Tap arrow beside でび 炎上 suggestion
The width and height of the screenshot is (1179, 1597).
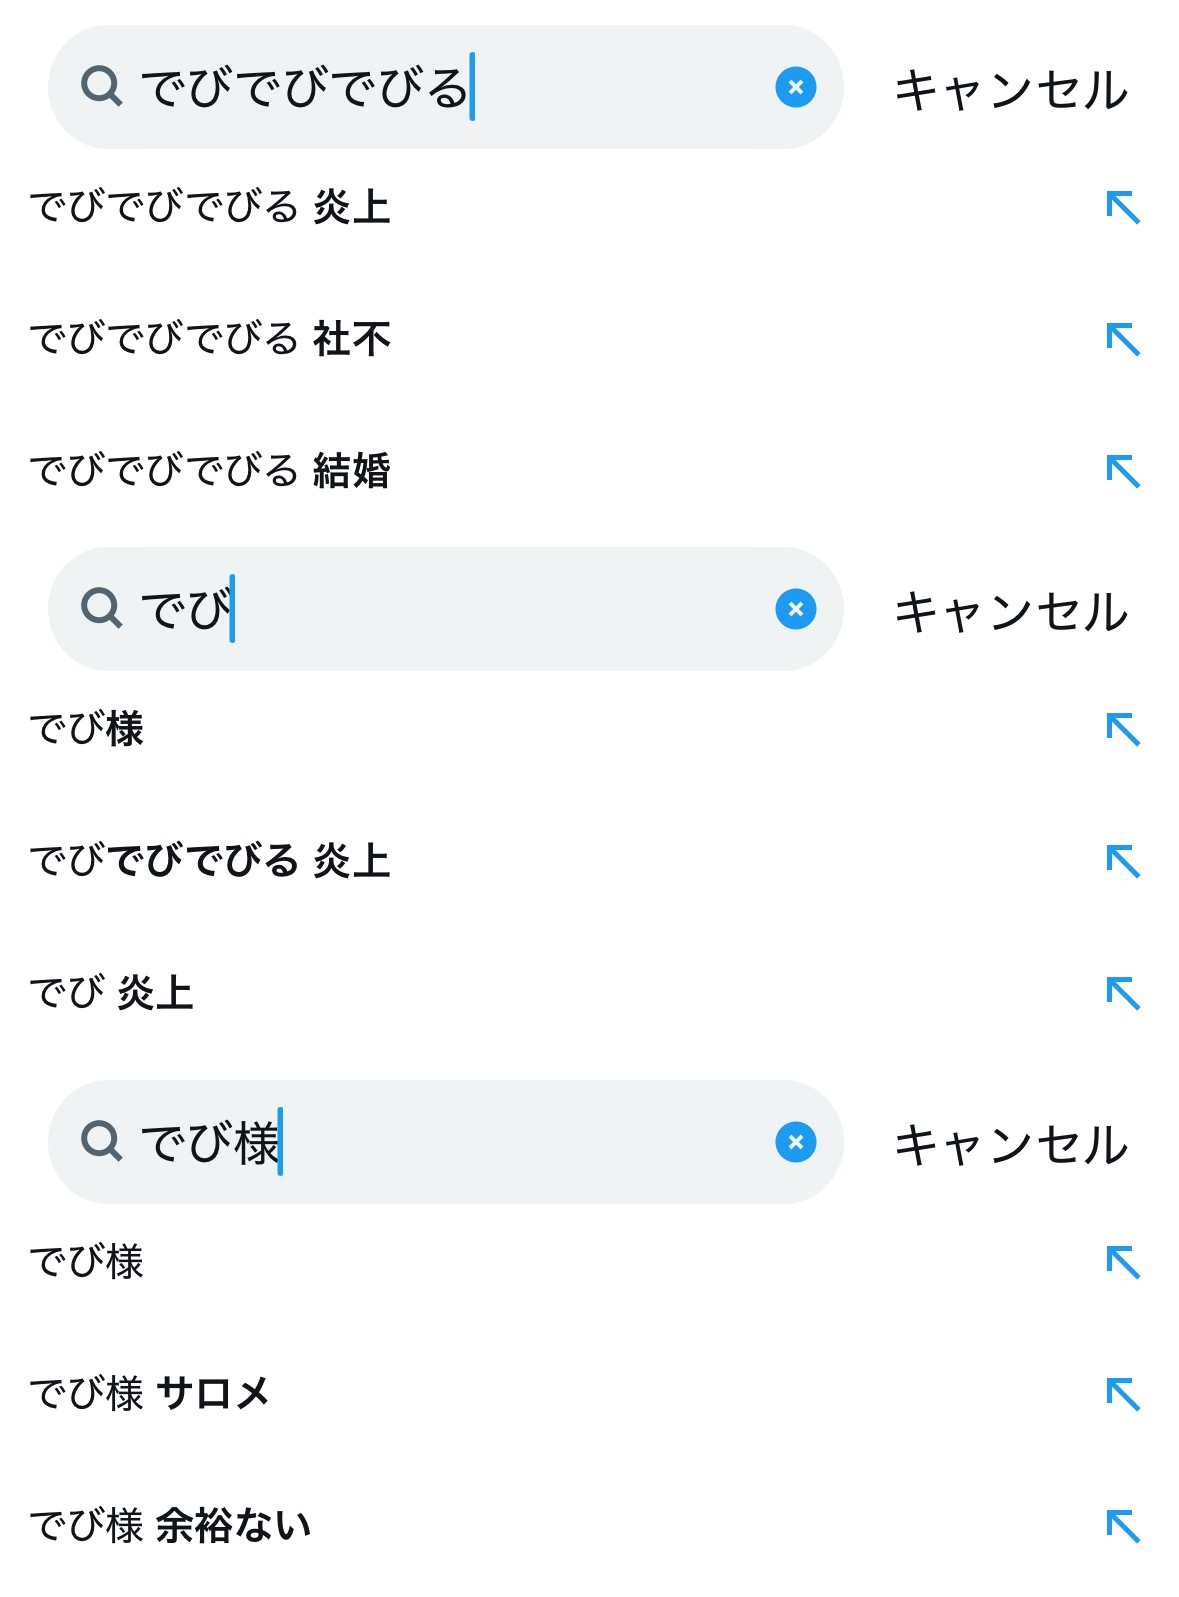1123,993
